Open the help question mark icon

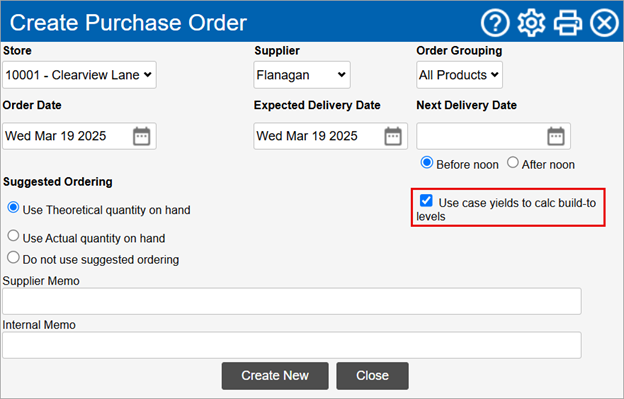tap(495, 23)
